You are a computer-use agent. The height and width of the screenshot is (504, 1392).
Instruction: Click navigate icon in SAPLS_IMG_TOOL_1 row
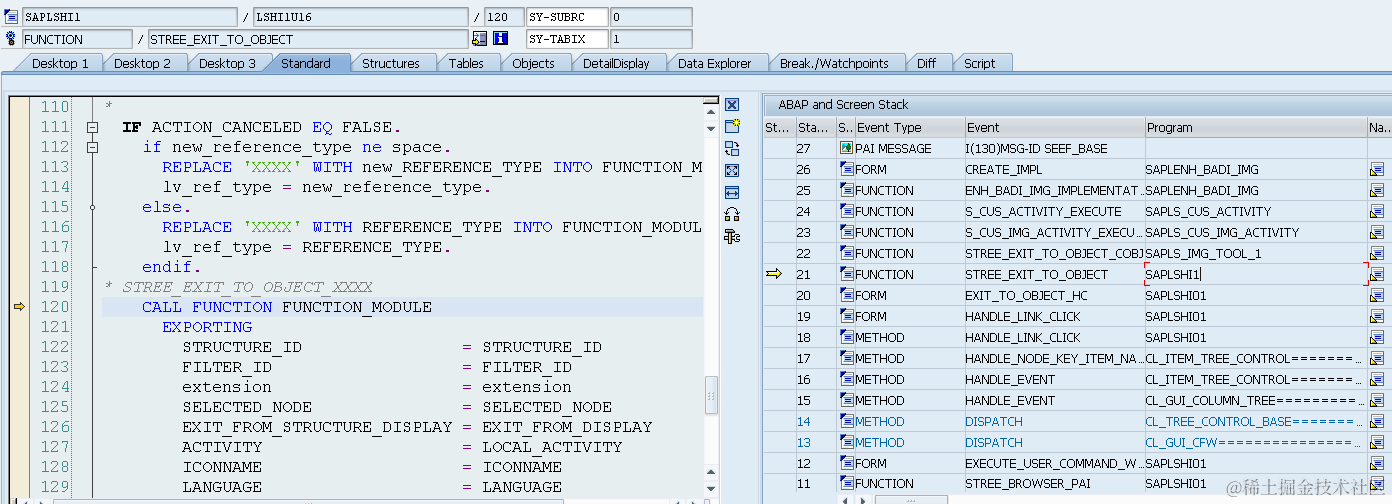tap(1377, 253)
